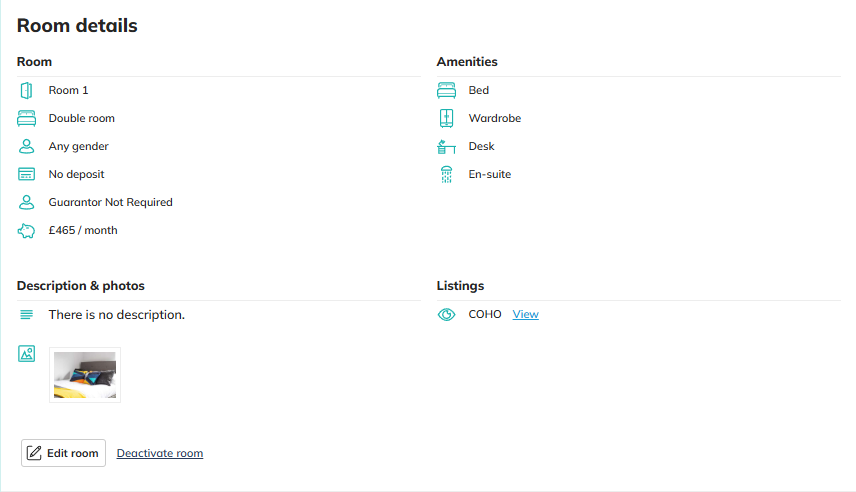Image resolution: width=856 pixels, height=492 pixels.
Task: Click the person icon beside Guarantor Not Required
Action: click(26, 202)
